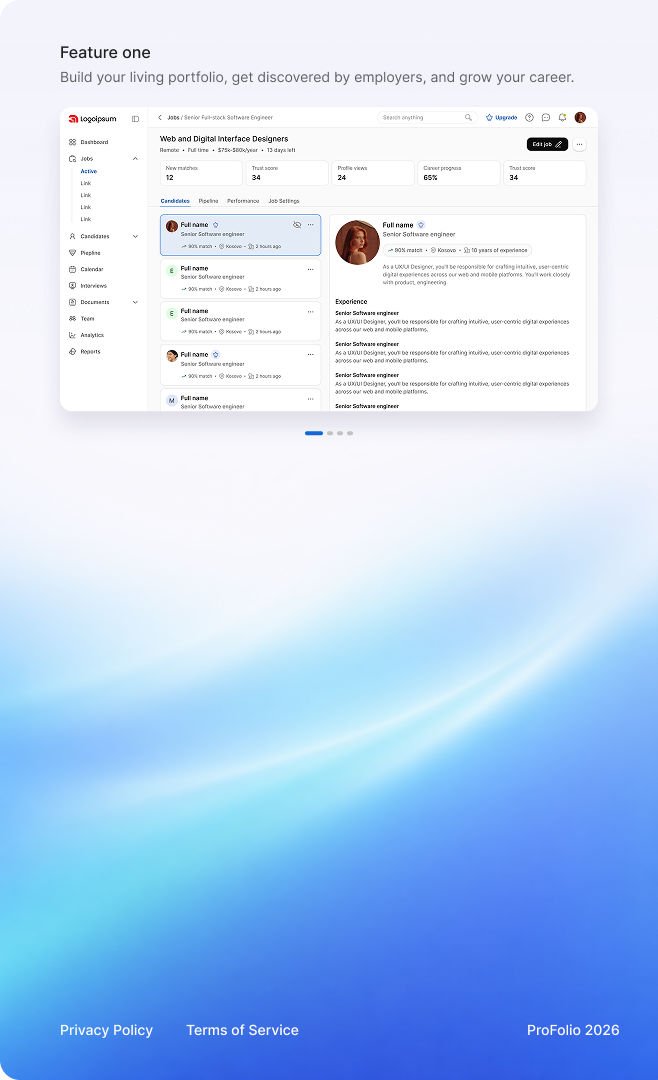Open the three-dot menu on highlighted candidate
This screenshot has height=1080, width=658.
click(x=311, y=225)
